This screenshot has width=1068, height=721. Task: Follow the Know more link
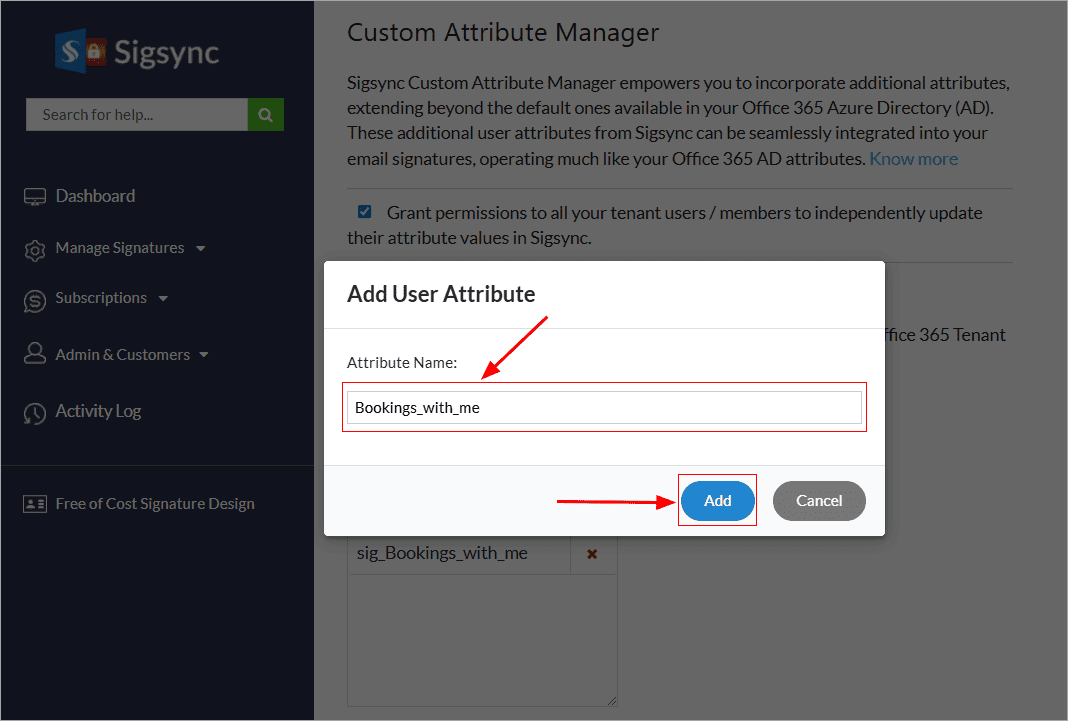click(x=913, y=159)
